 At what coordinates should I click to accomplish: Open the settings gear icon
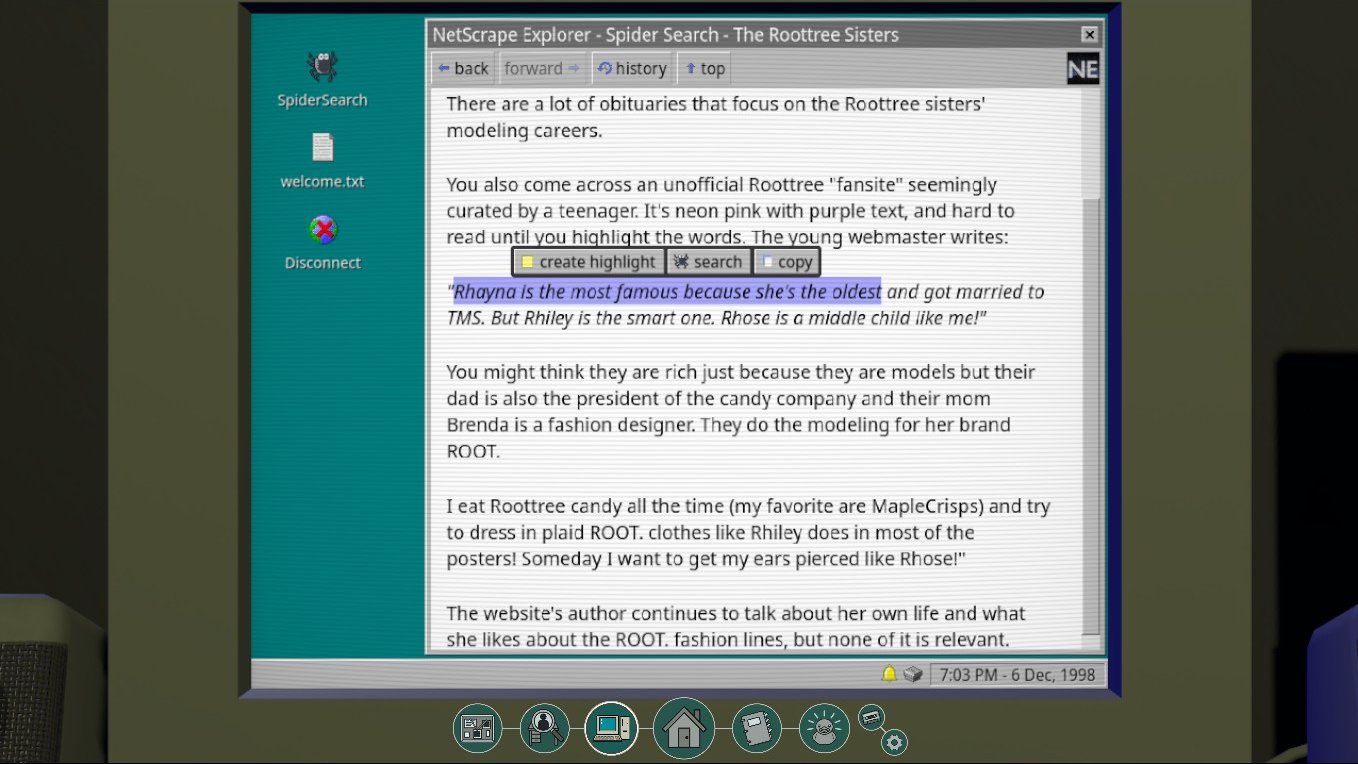coord(894,742)
